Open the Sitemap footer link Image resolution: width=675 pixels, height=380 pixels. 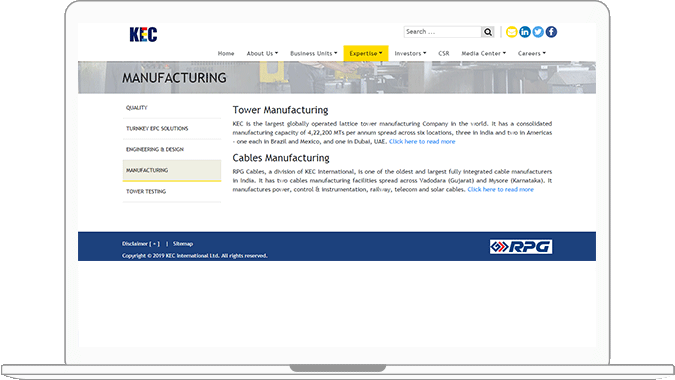[183, 244]
